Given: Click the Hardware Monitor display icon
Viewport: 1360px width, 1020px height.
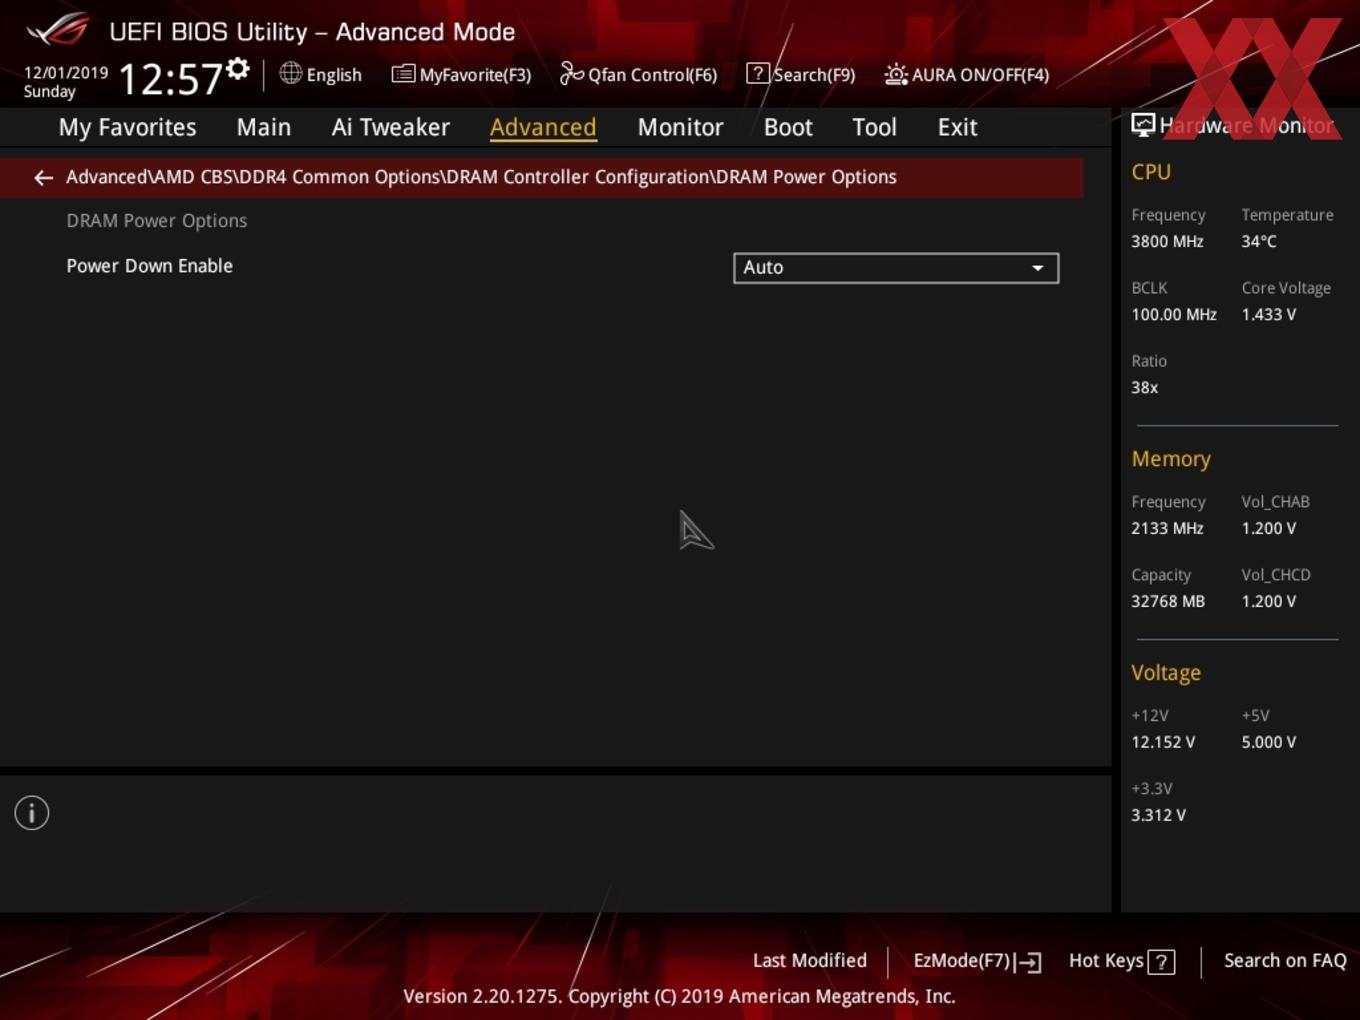Looking at the screenshot, I should tap(1143, 125).
